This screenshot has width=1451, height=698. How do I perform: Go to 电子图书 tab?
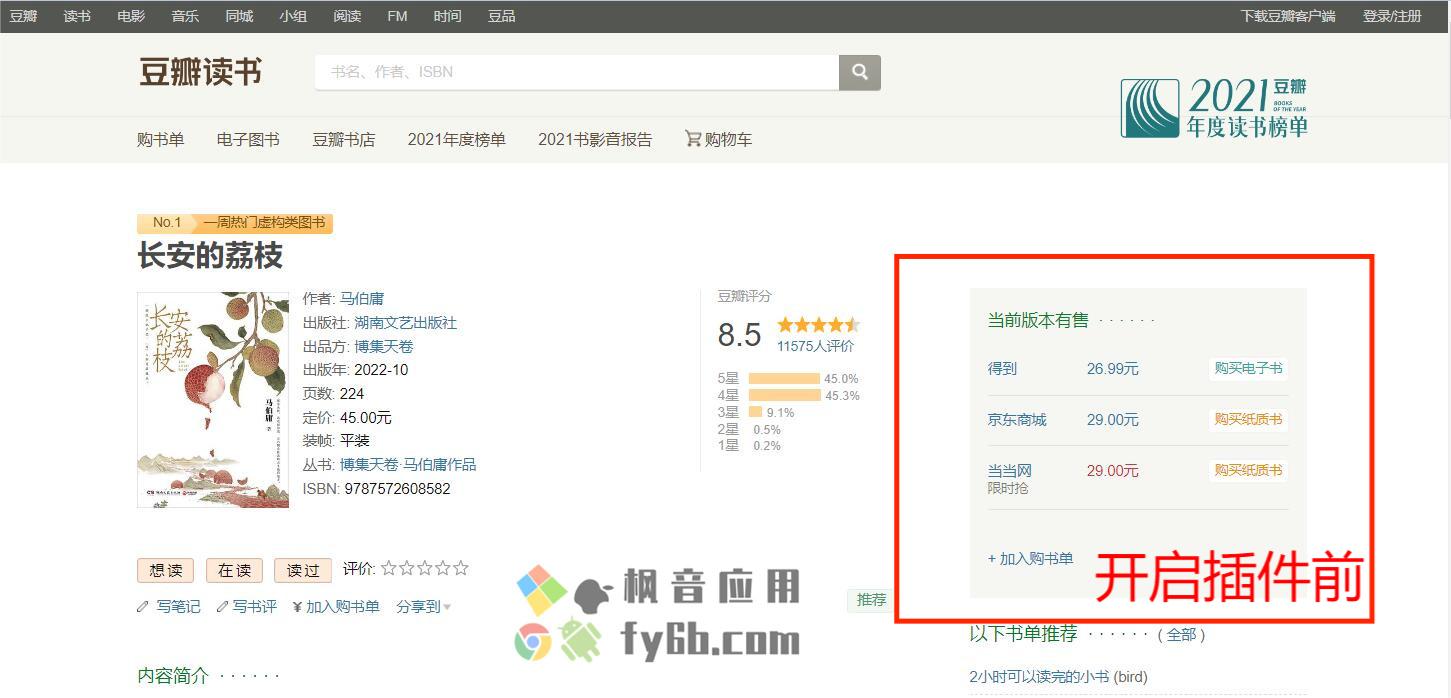(248, 140)
